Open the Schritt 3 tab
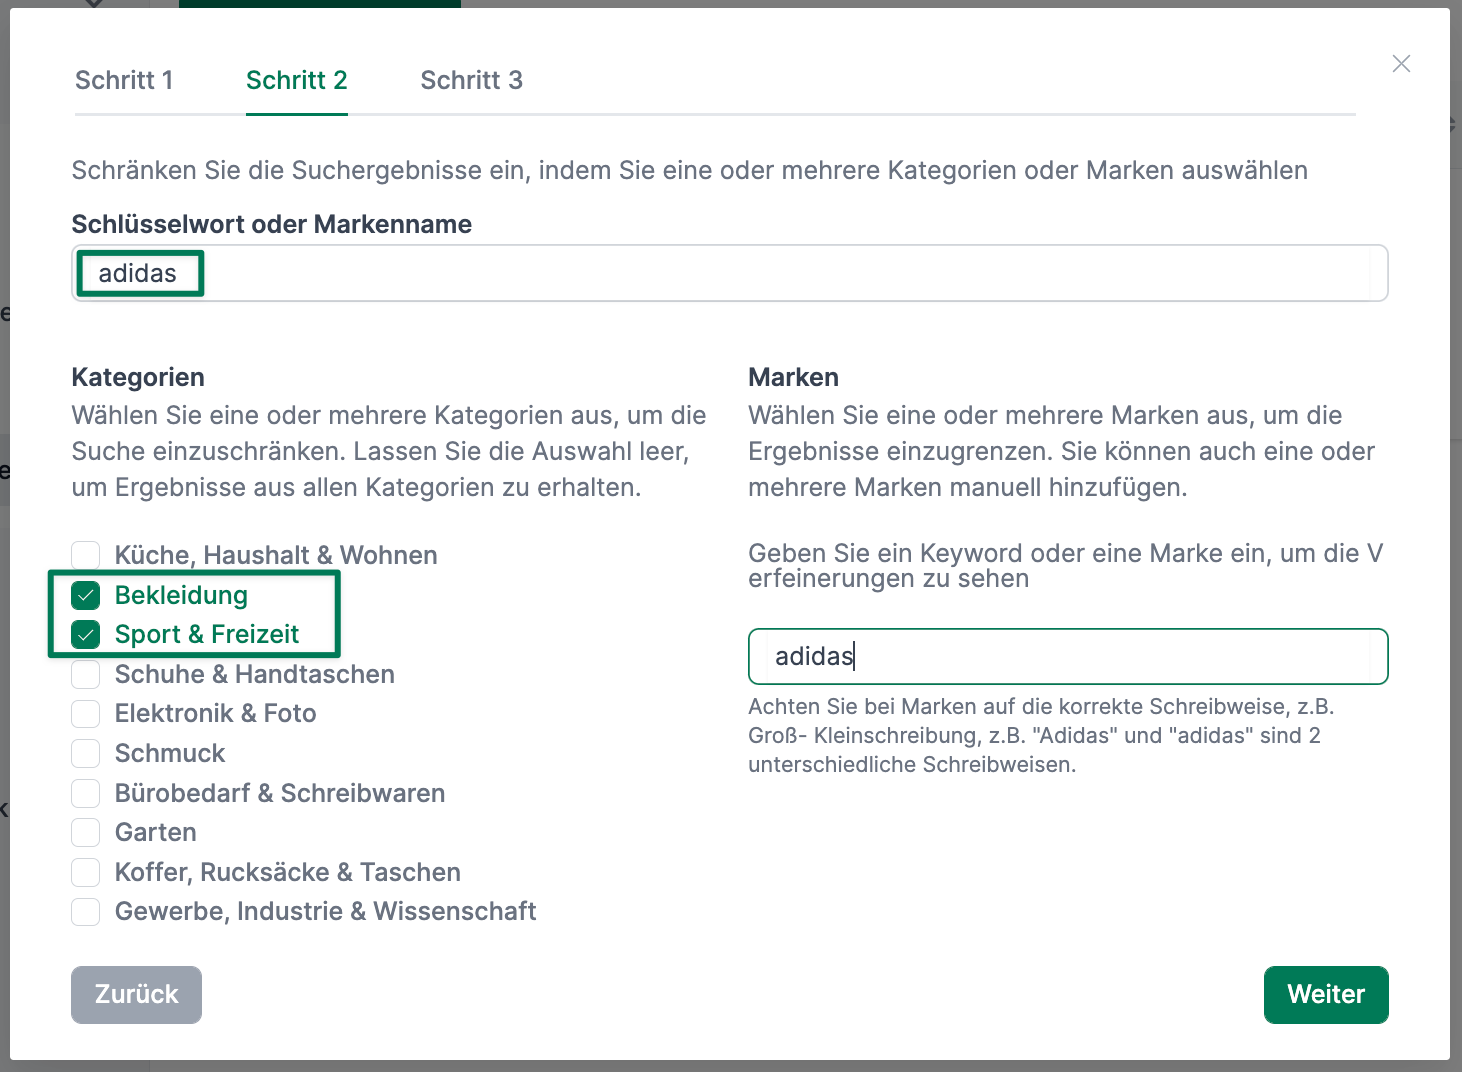Image resolution: width=1462 pixels, height=1072 pixels. [x=471, y=80]
